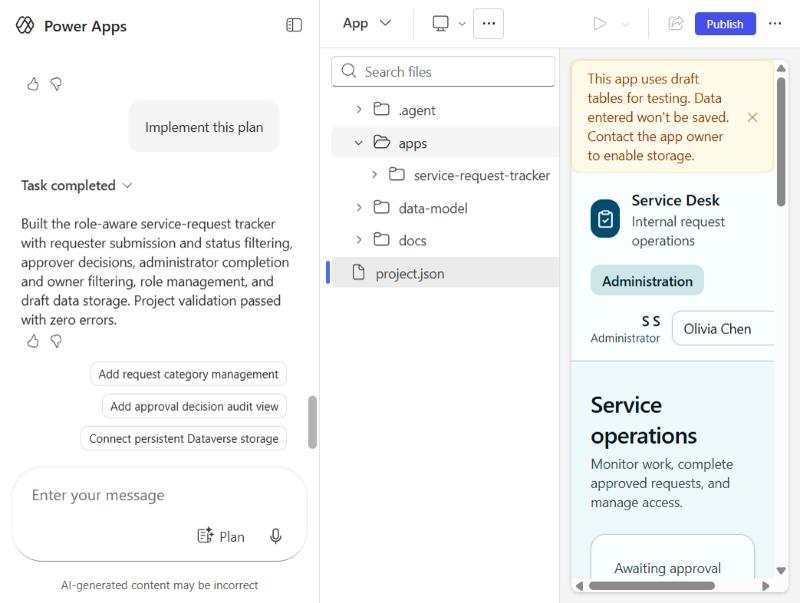Choose Connect persistent Dataverse storage suggestion

(184, 438)
